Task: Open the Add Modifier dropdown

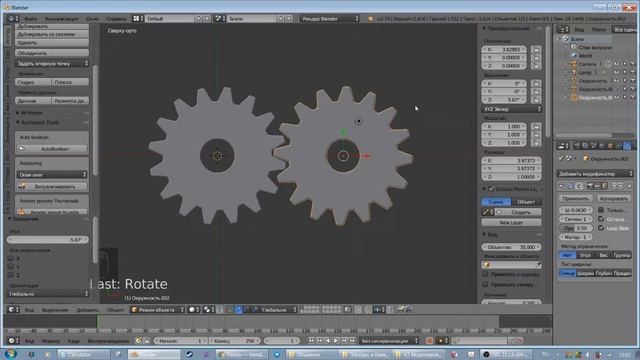Action: (x=595, y=174)
